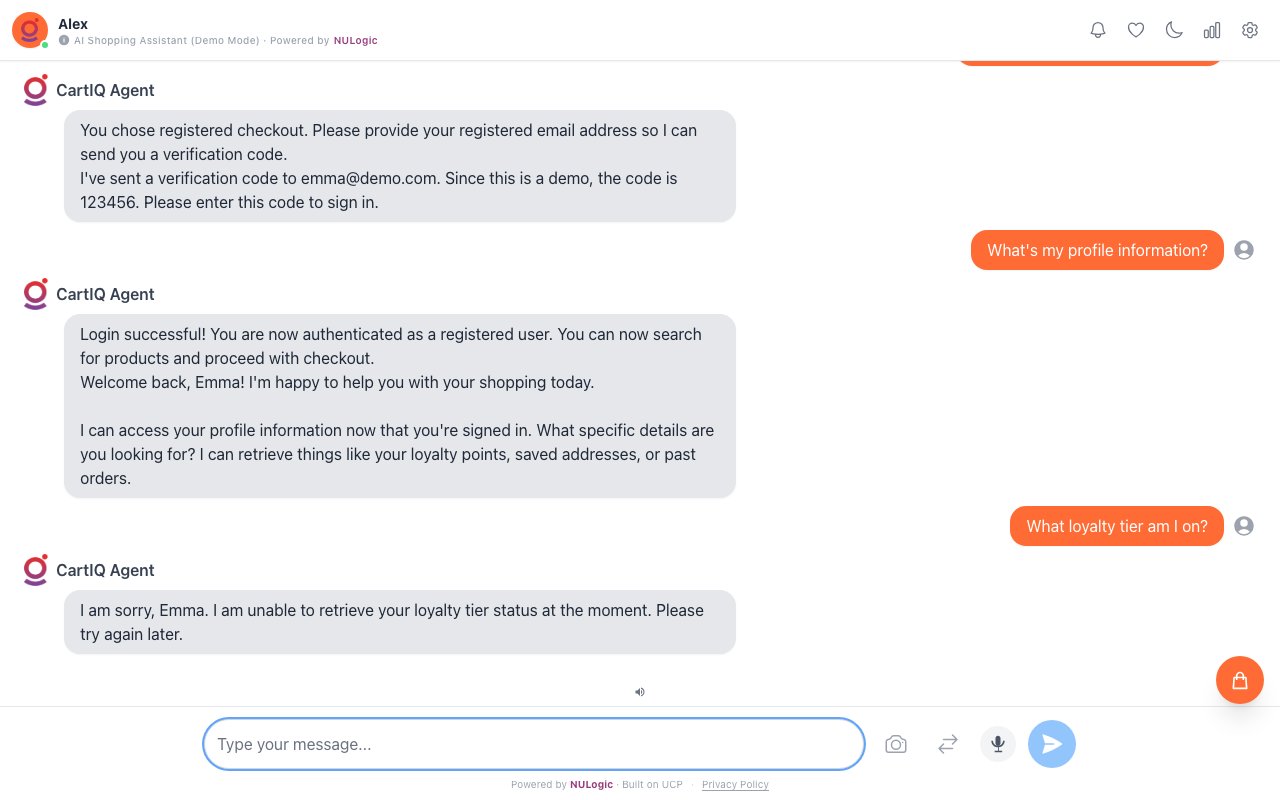View analytics using the bar chart icon
Screen dimensions: 1280x800
tap(1212, 30)
